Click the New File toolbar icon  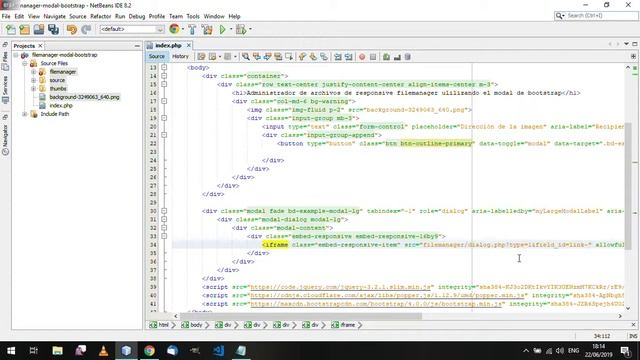[11, 29]
